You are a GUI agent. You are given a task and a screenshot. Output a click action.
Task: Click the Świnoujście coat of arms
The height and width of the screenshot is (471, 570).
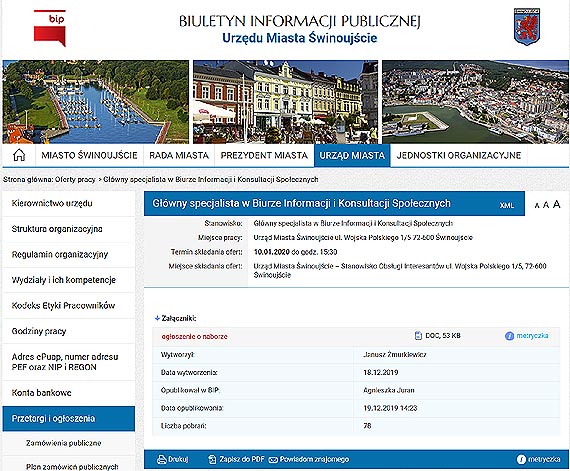click(527, 27)
